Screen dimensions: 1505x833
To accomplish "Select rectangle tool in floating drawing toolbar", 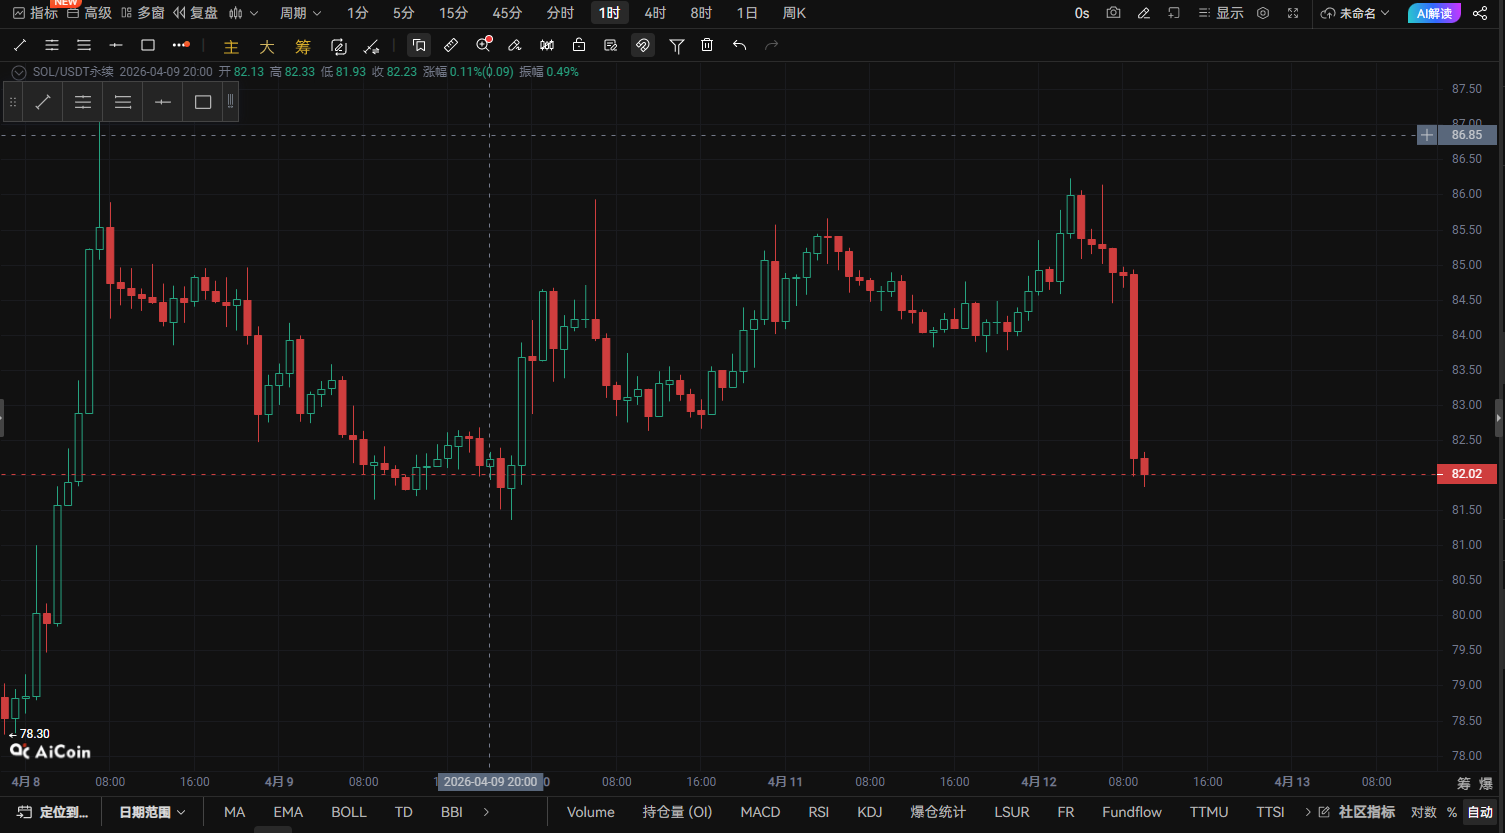I will tap(203, 102).
